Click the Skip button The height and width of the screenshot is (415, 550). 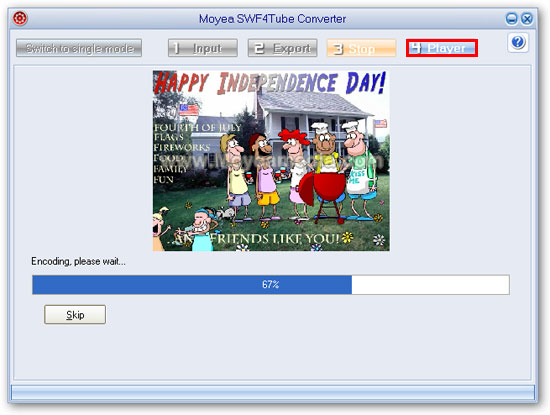(x=75, y=314)
